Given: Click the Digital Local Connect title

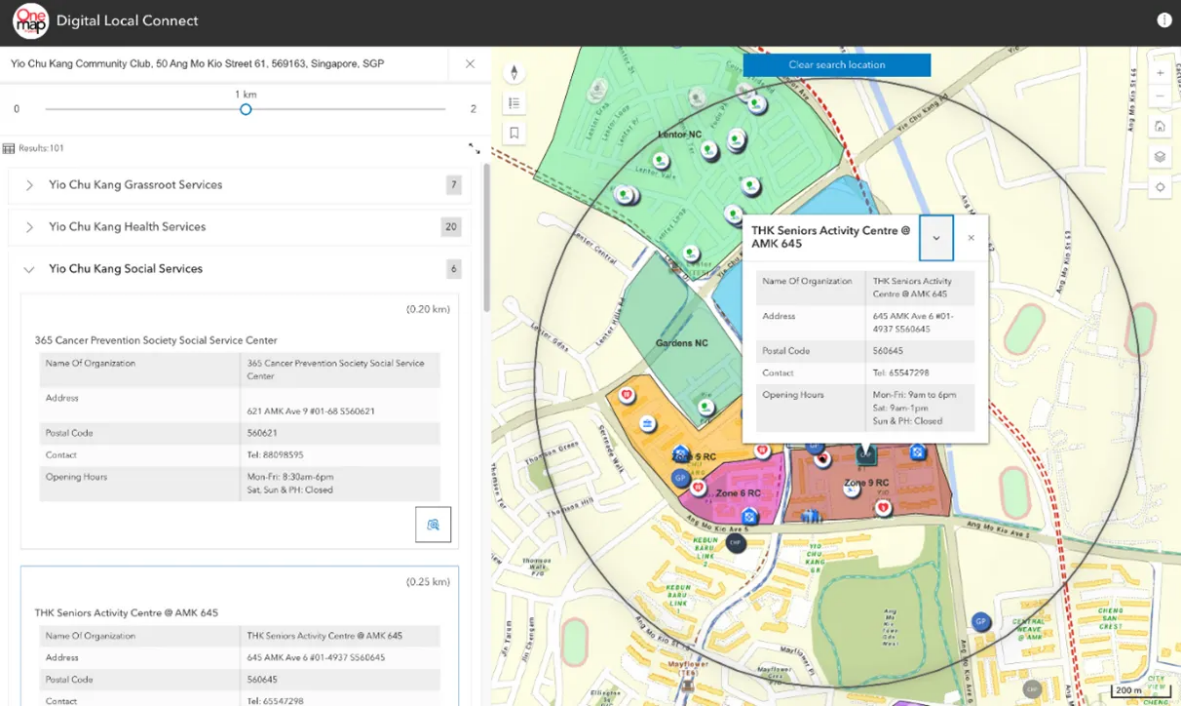Looking at the screenshot, I should (x=127, y=21).
